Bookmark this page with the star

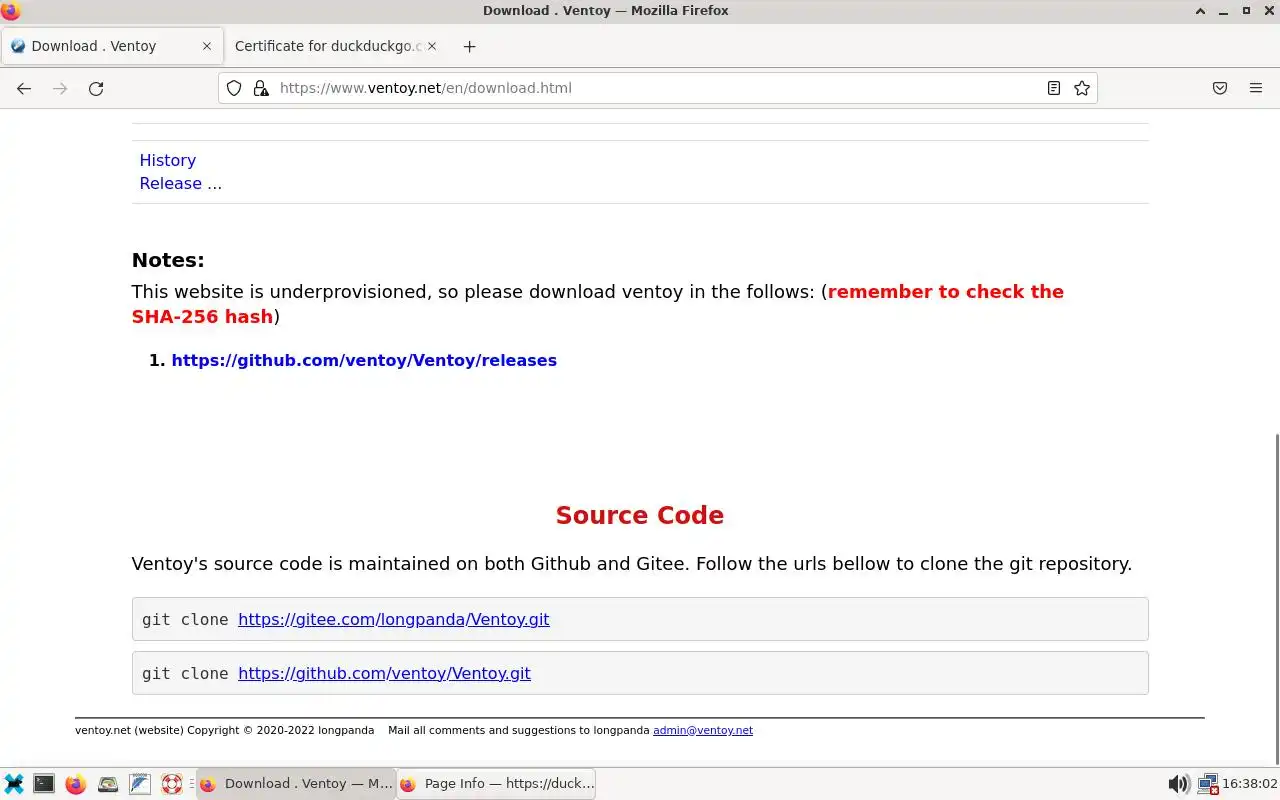(x=1081, y=88)
